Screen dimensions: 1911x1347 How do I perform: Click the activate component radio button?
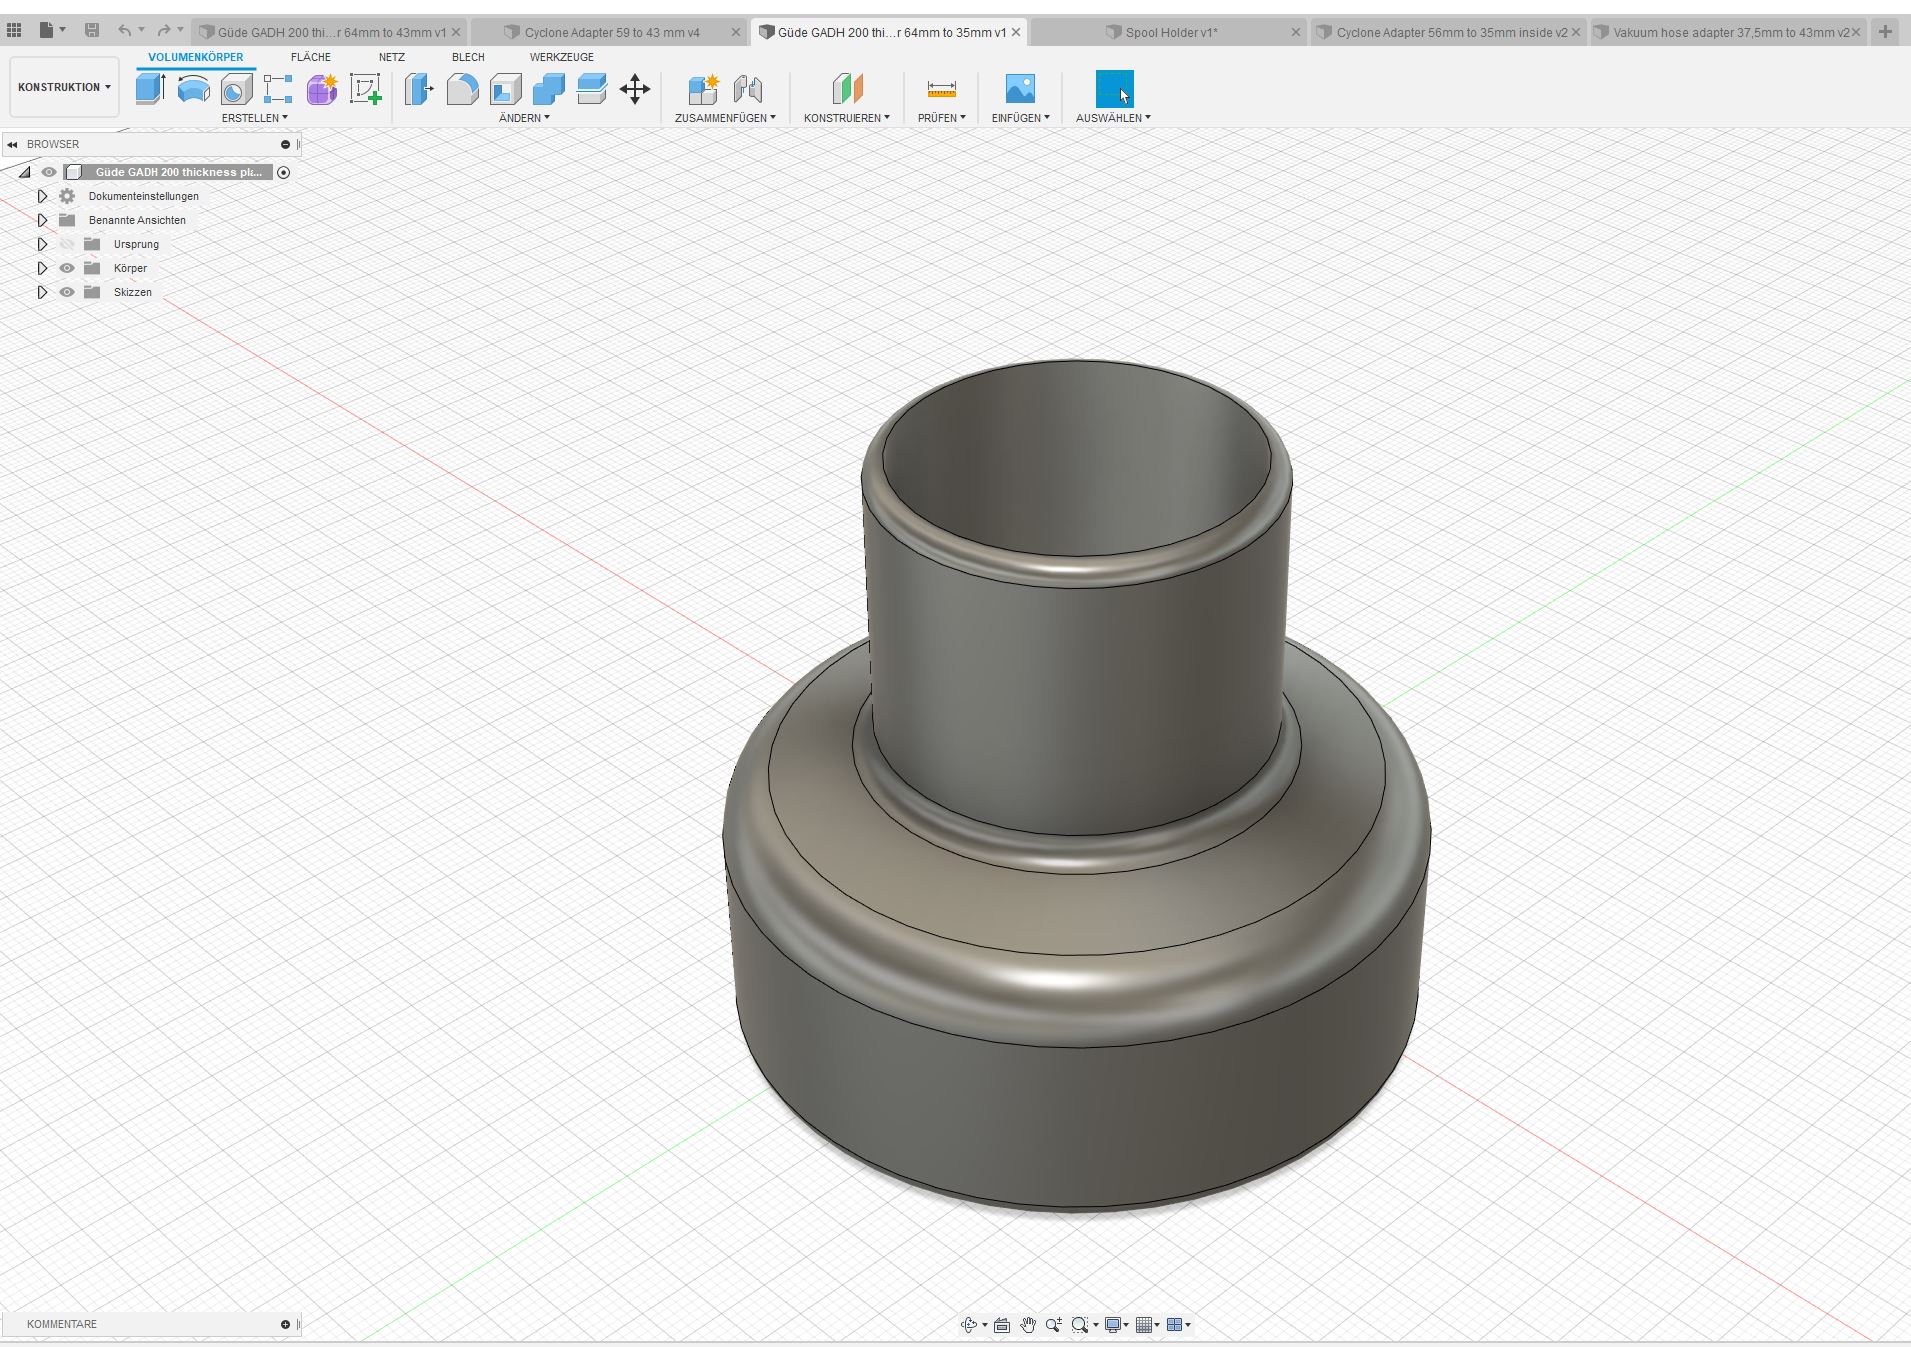point(283,172)
